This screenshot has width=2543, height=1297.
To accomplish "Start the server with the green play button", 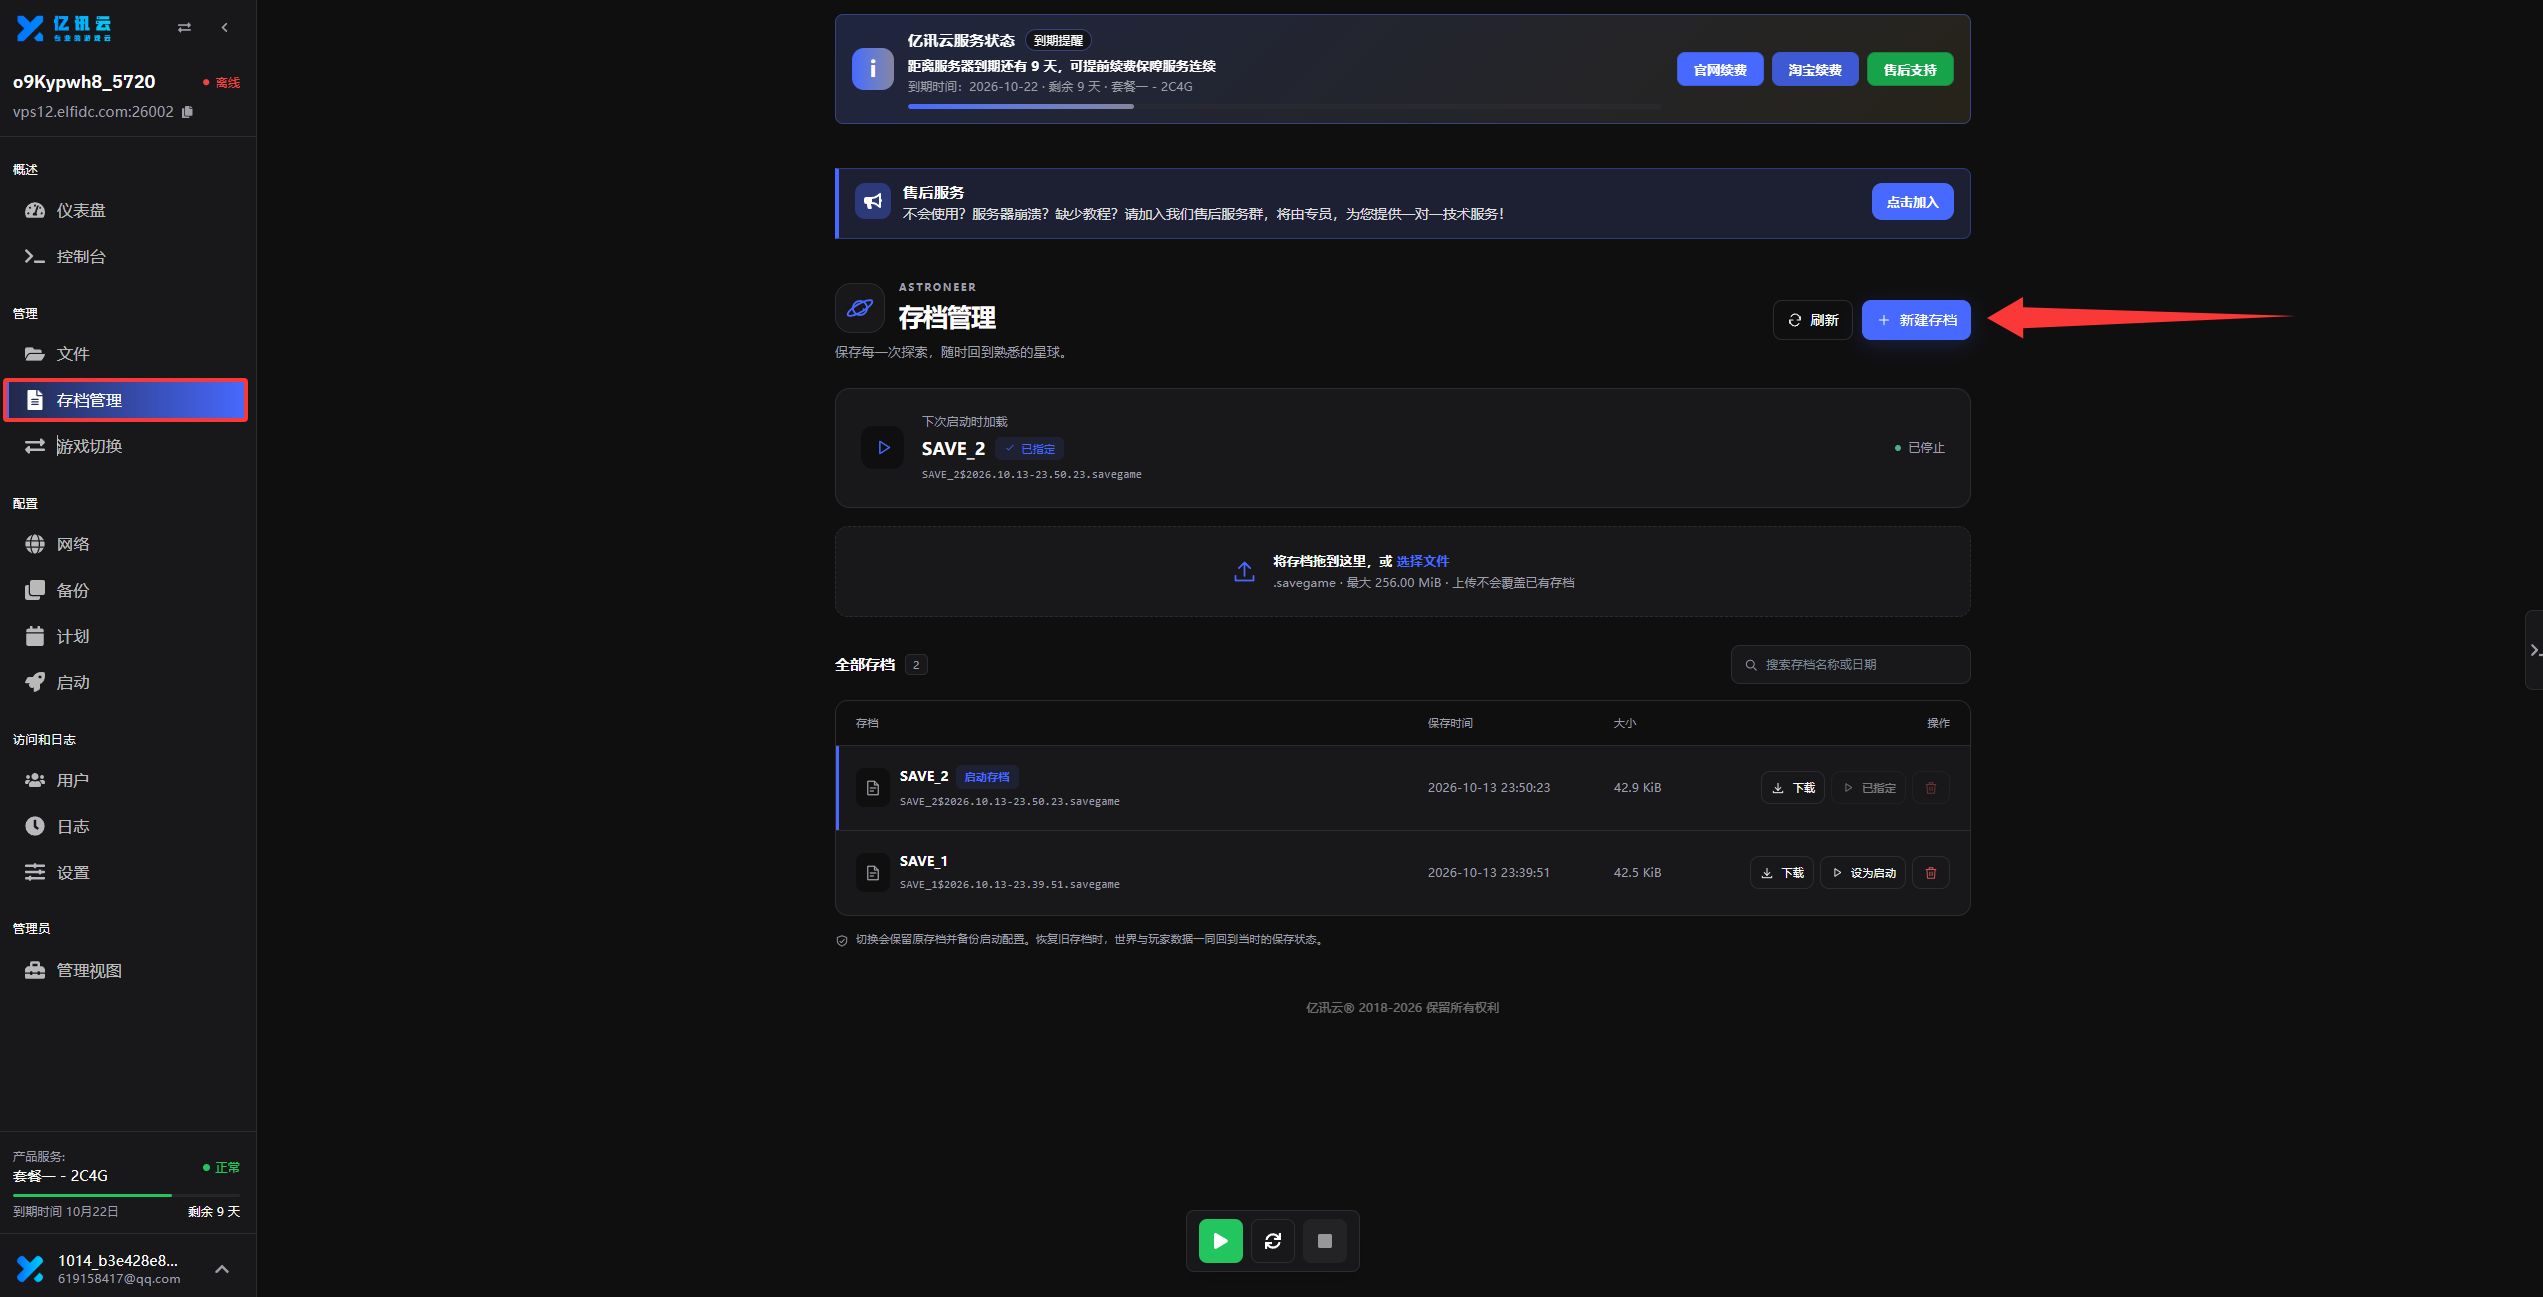I will pyautogui.click(x=1220, y=1241).
